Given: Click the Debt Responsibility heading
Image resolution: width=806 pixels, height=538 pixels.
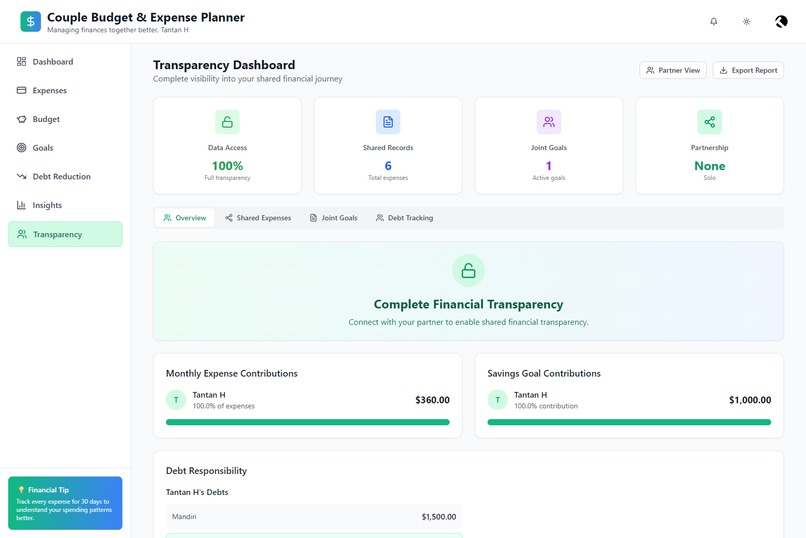Looking at the screenshot, I should 206,471.
